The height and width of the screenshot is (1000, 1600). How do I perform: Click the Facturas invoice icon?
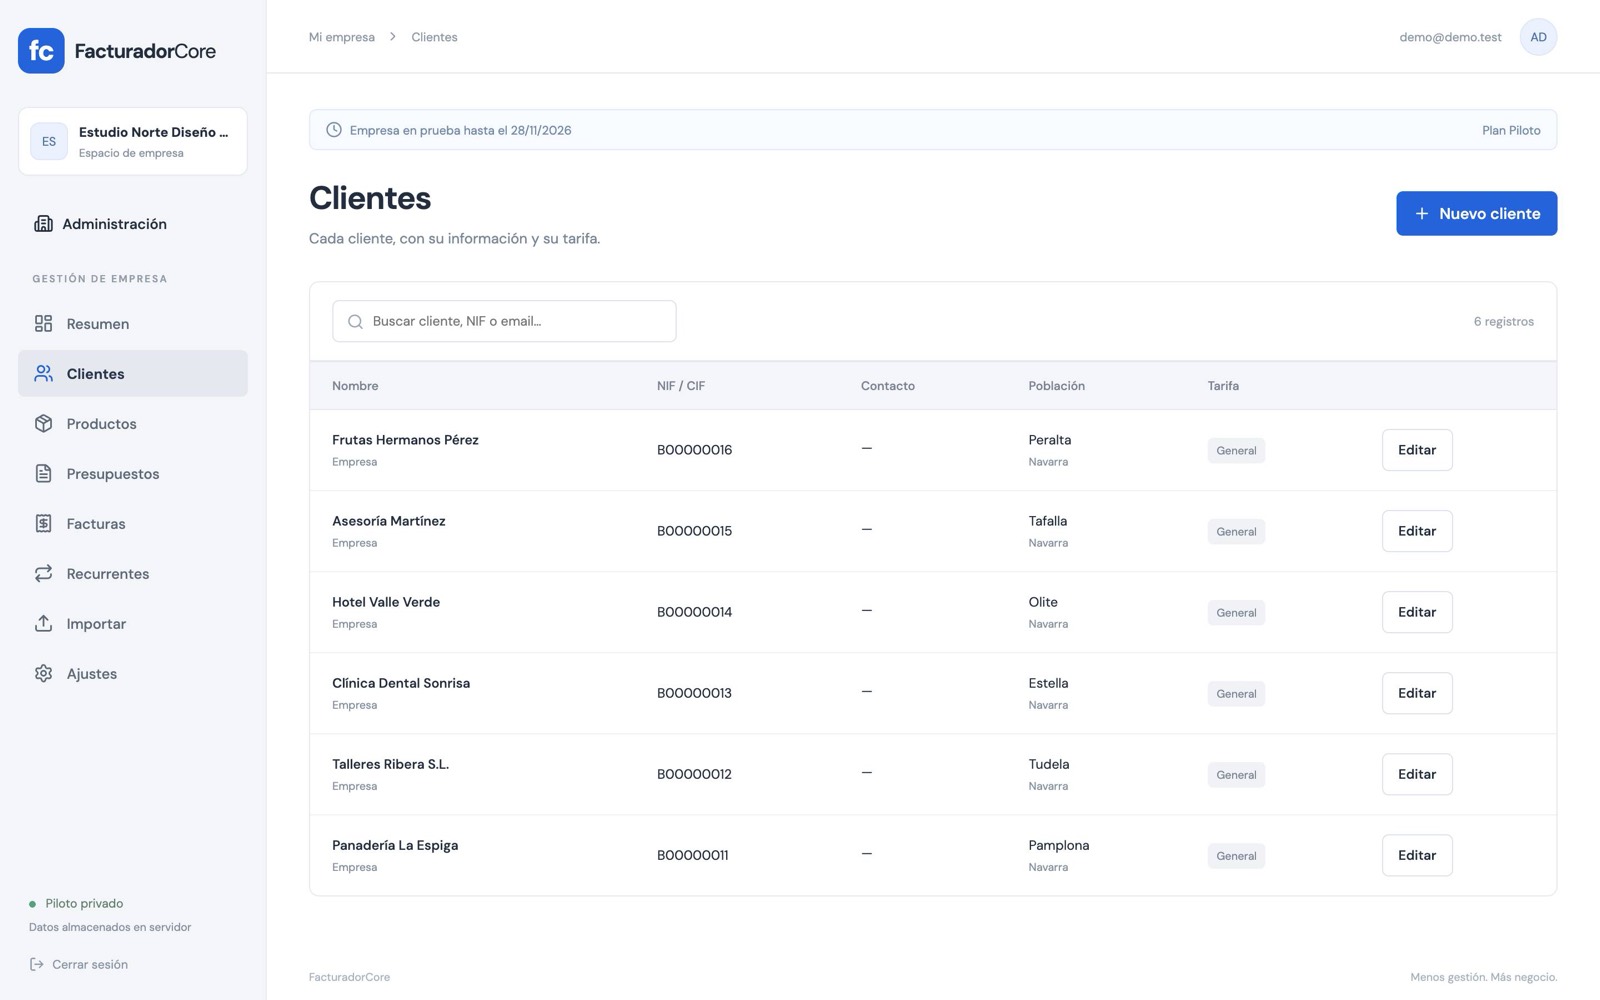43,523
